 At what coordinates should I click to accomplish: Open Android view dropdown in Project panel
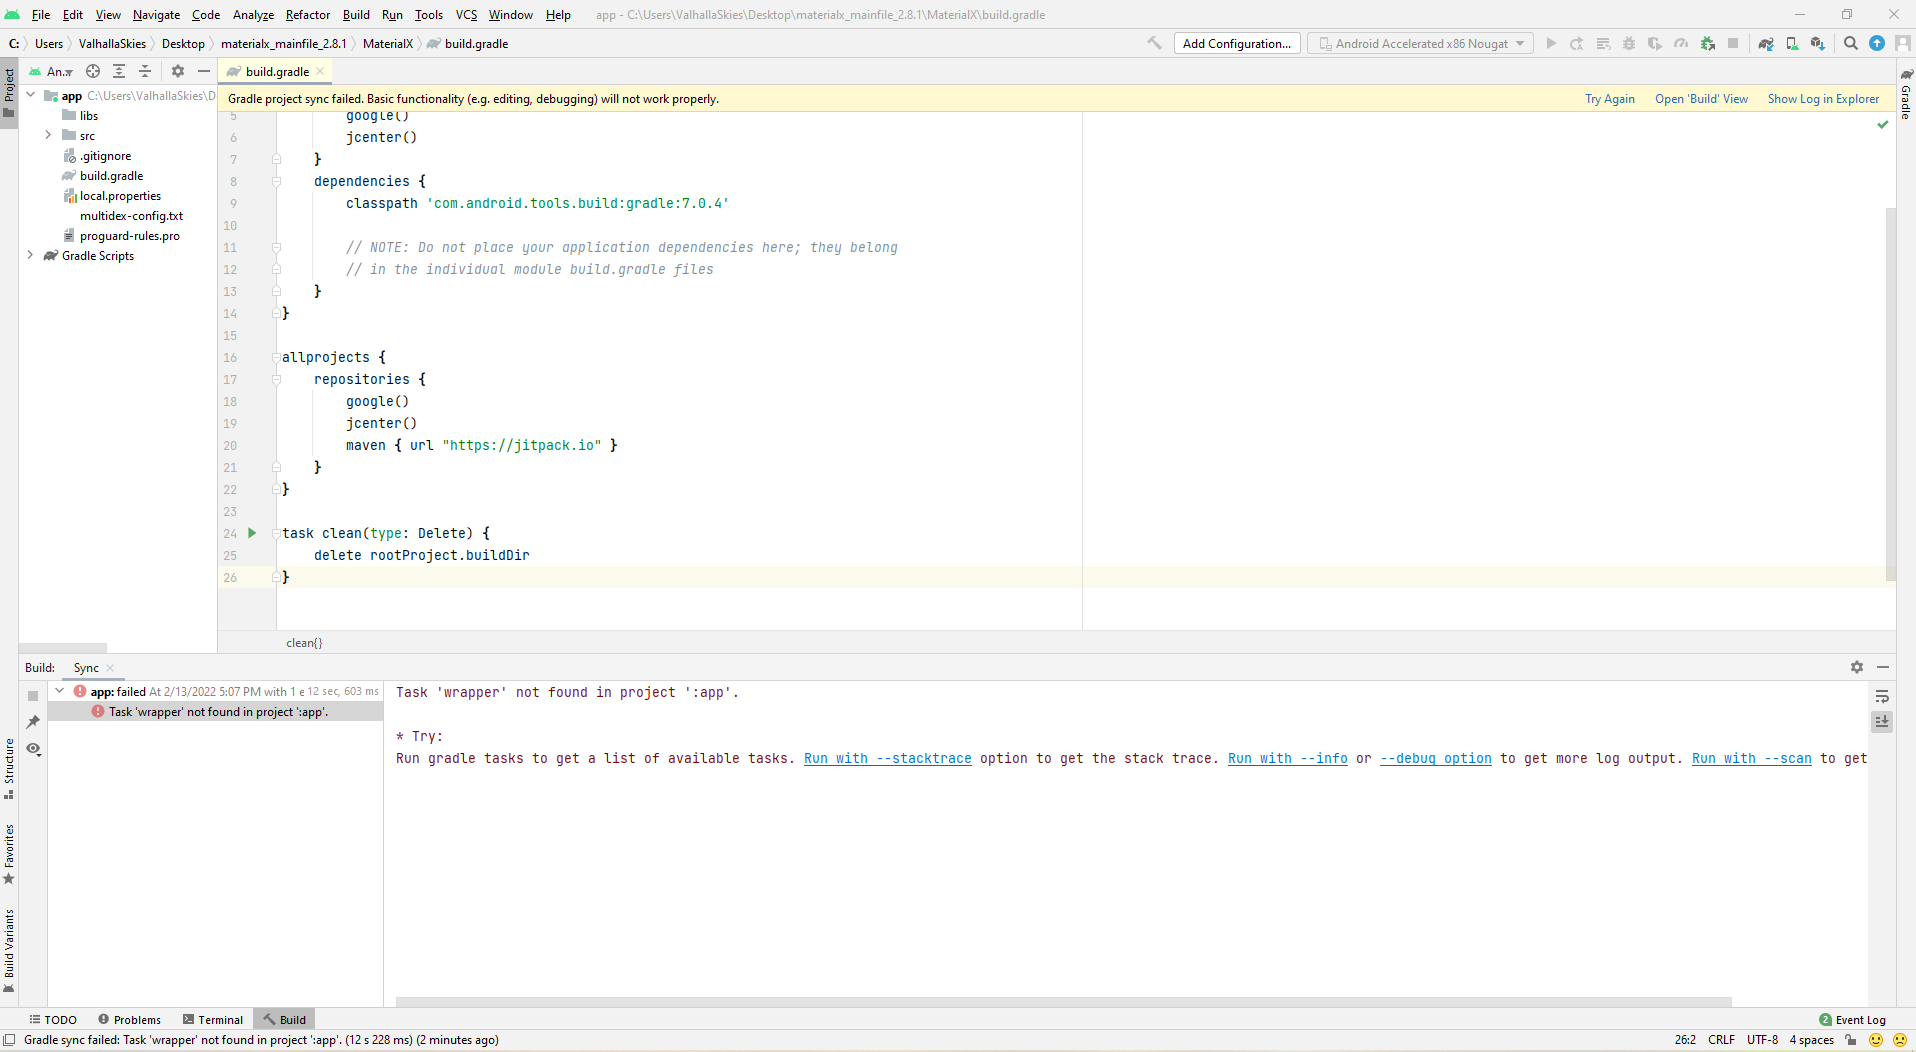coord(51,71)
